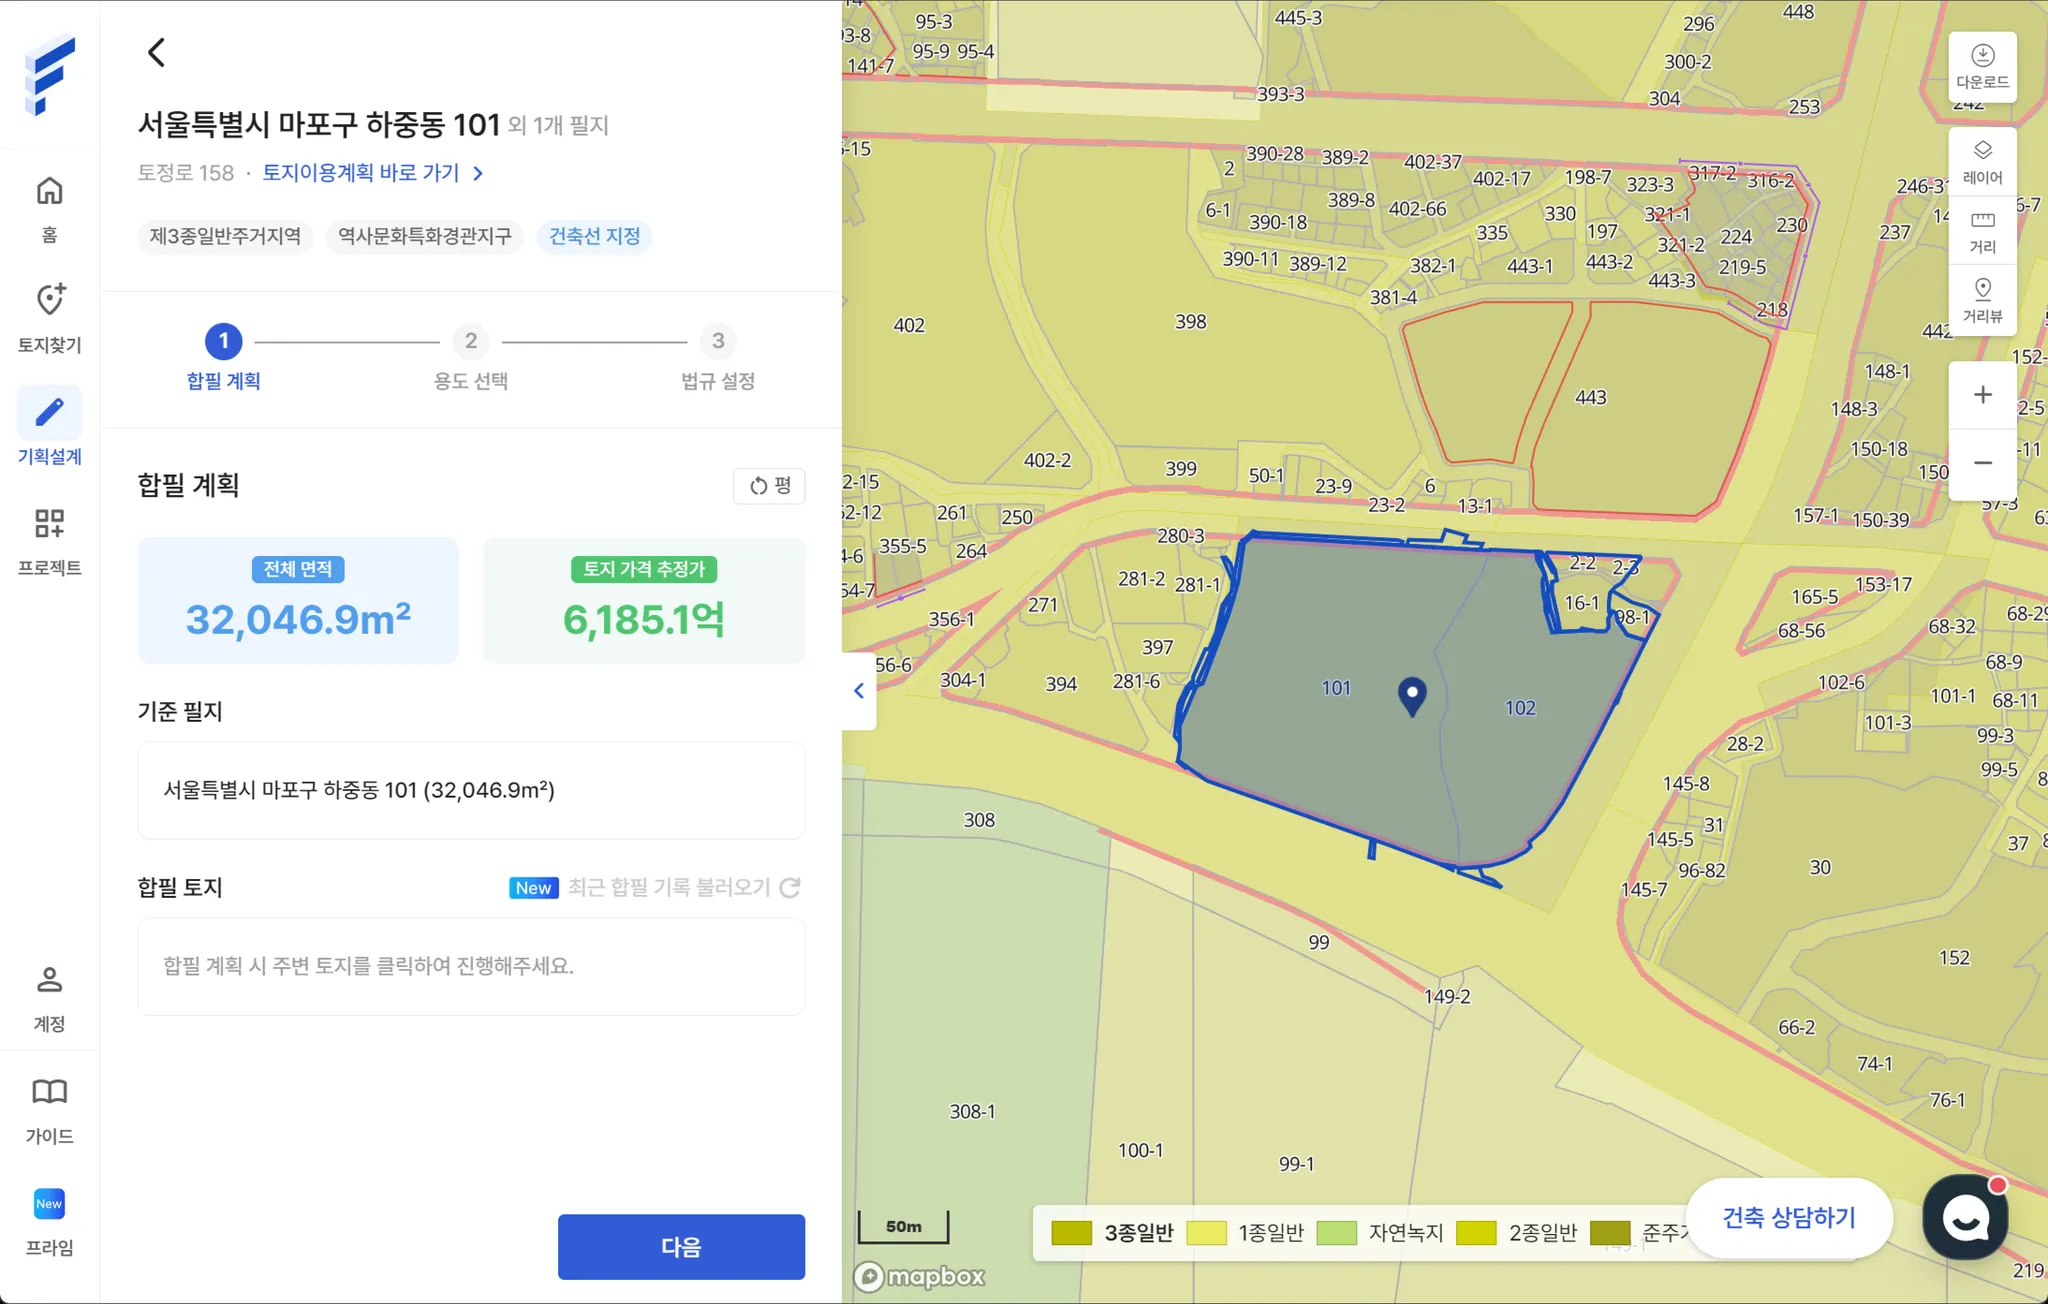Go to step 3 법규 설정

[717, 341]
